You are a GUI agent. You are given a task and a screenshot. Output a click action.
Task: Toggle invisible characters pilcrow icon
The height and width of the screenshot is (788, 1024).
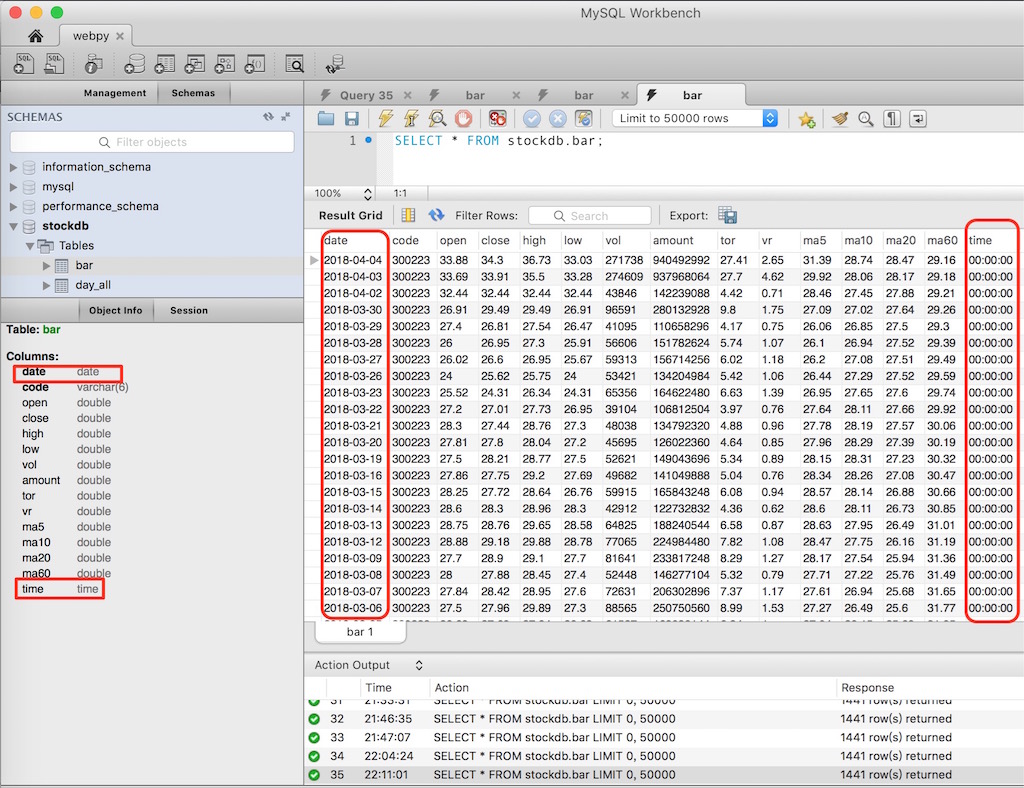891,119
